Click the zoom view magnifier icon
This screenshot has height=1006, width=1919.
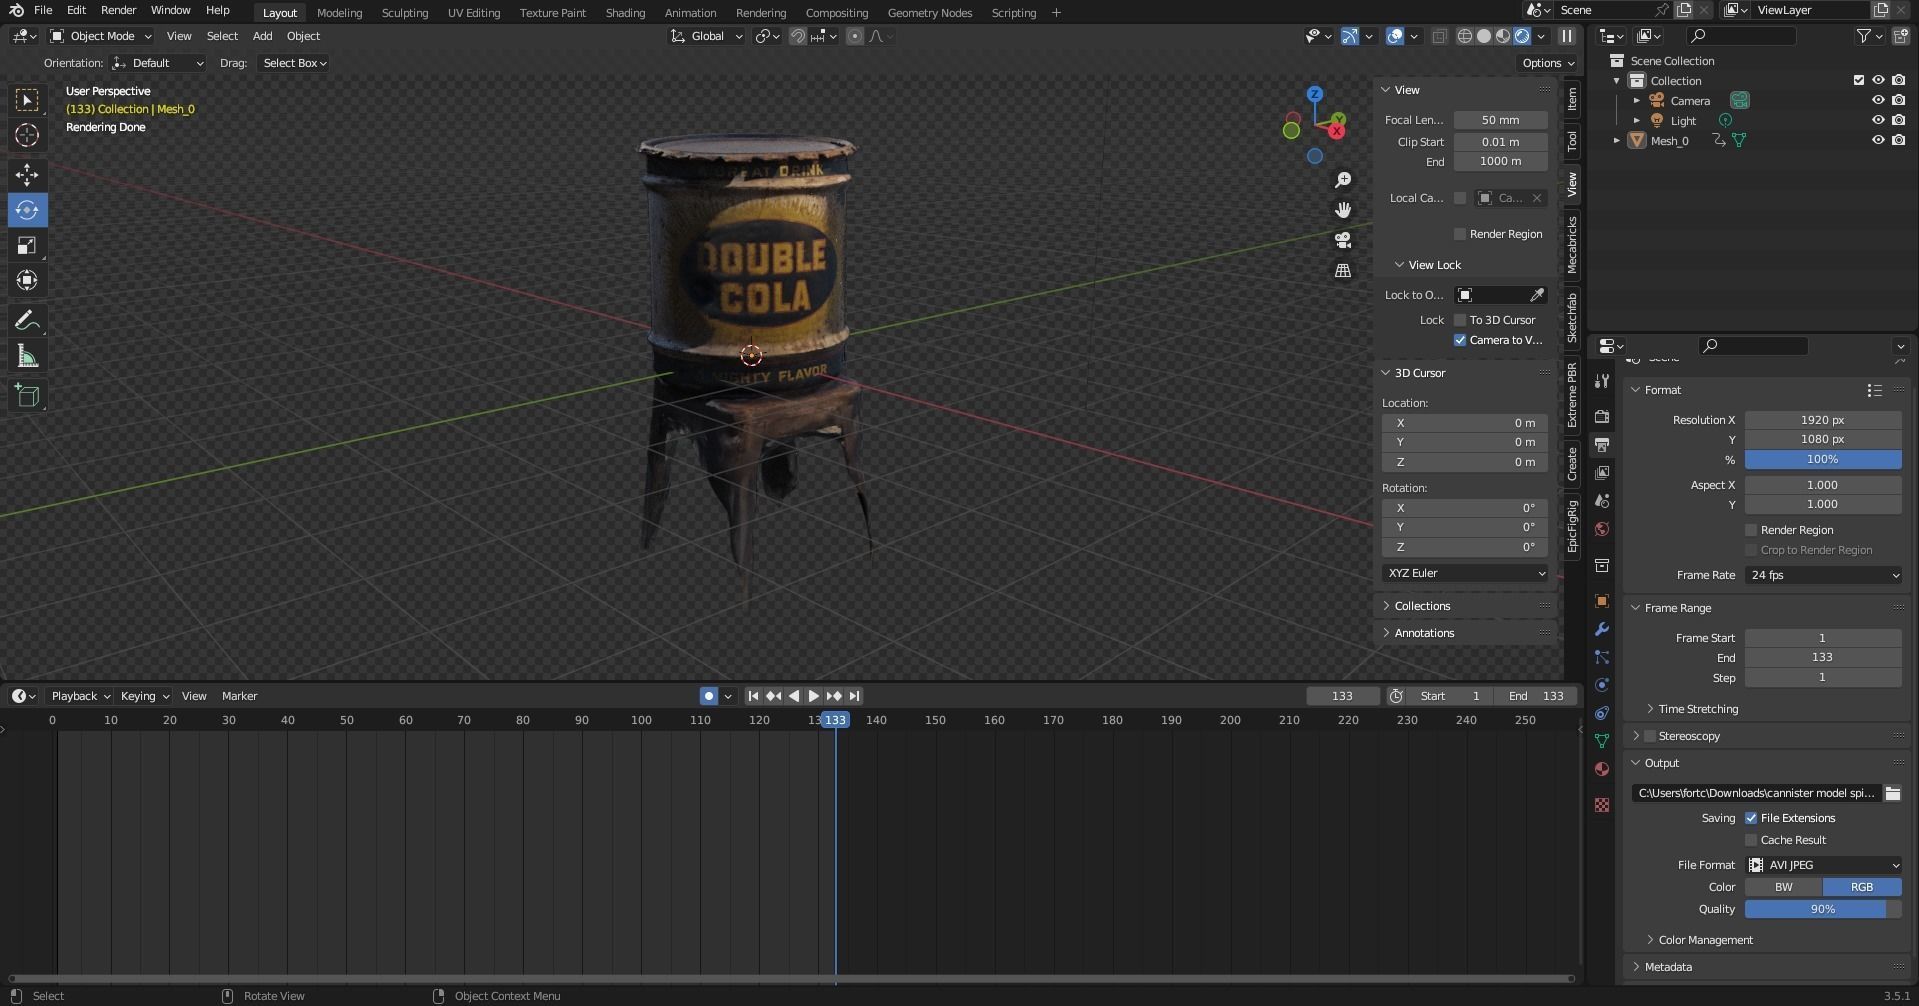[1343, 180]
